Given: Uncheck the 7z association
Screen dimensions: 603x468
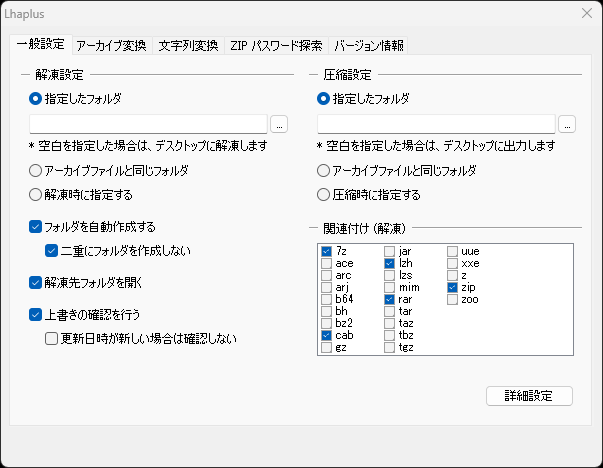Looking at the screenshot, I should pyautogui.click(x=326, y=251).
